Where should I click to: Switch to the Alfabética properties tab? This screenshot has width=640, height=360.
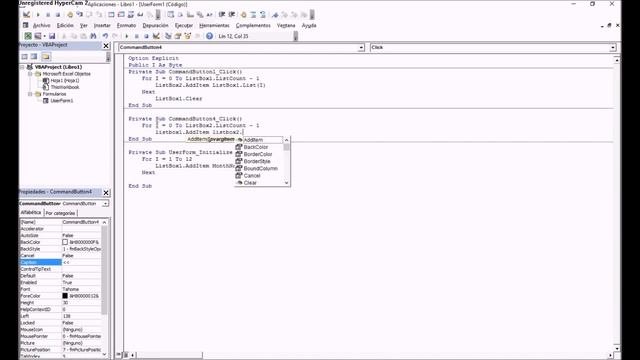(x=31, y=213)
